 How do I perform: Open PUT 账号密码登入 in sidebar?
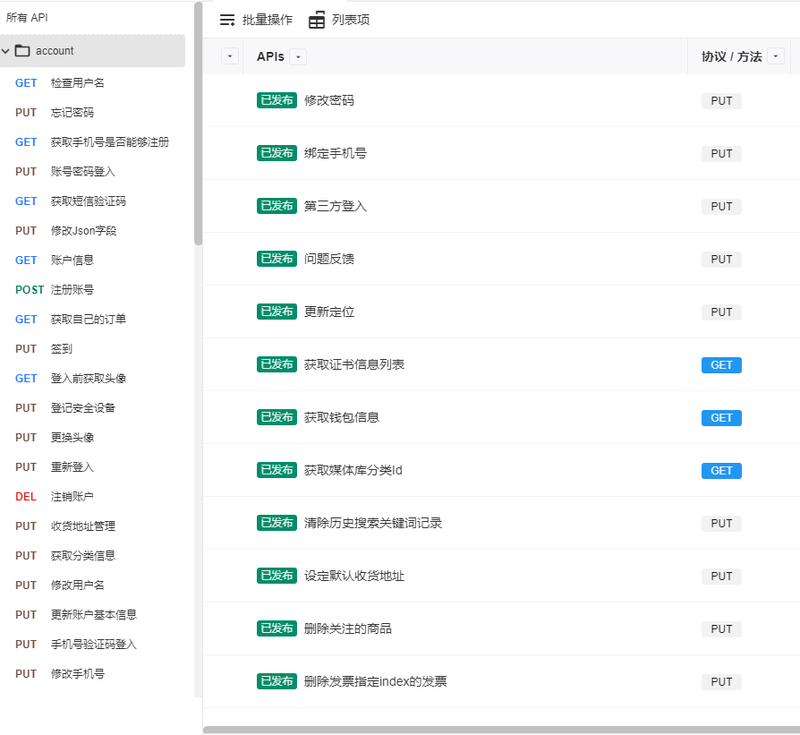point(92,171)
